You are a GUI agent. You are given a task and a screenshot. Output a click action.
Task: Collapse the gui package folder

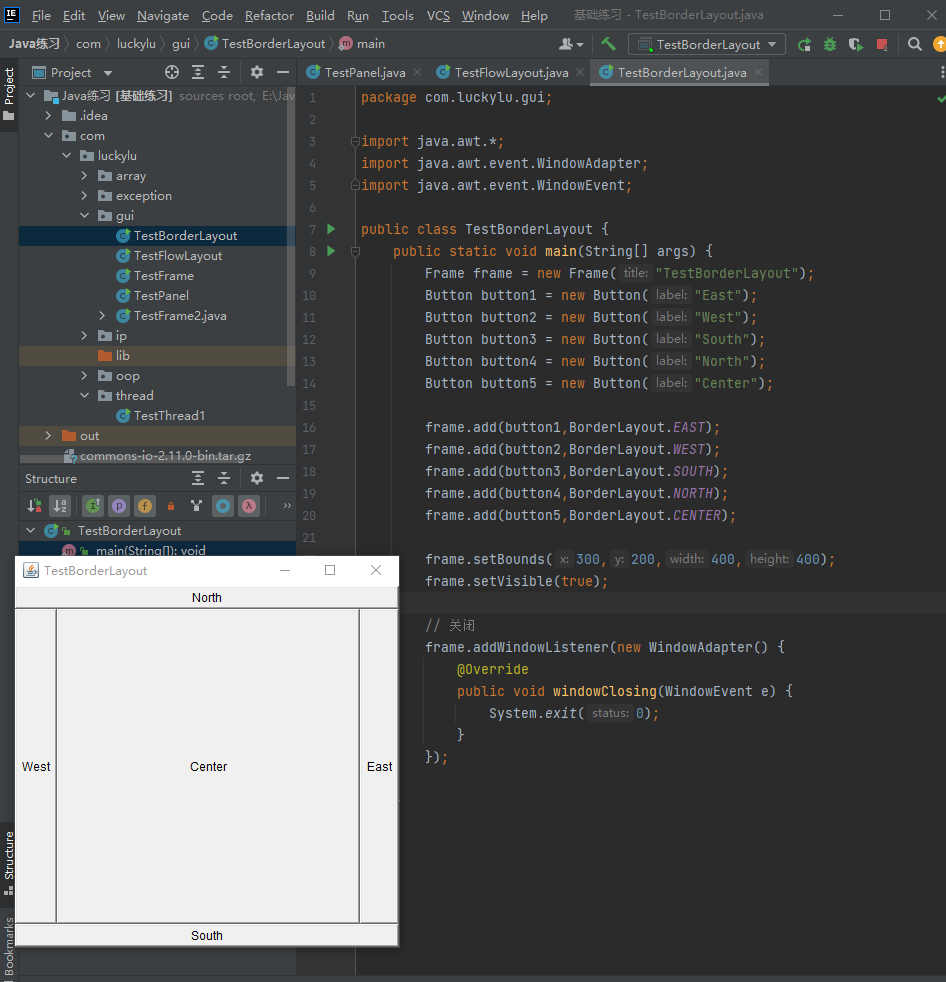click(85, 216)
